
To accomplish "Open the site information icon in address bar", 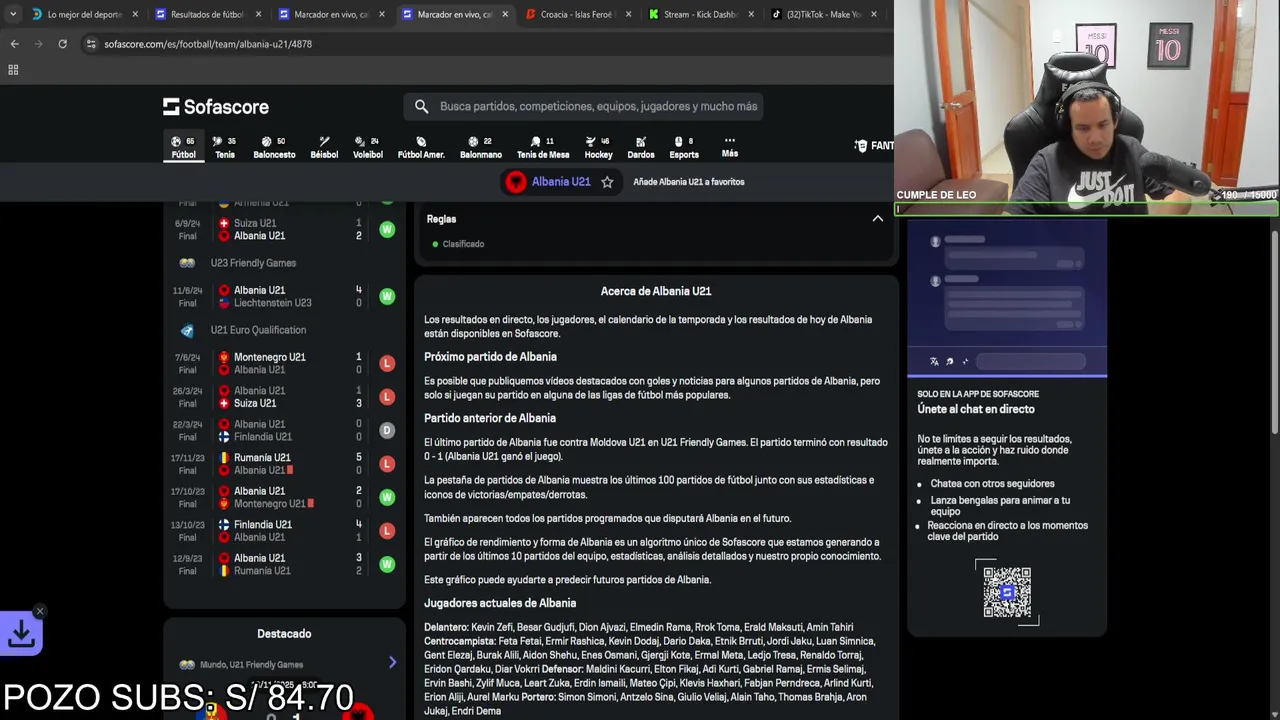I will click(x=91, y=44).
